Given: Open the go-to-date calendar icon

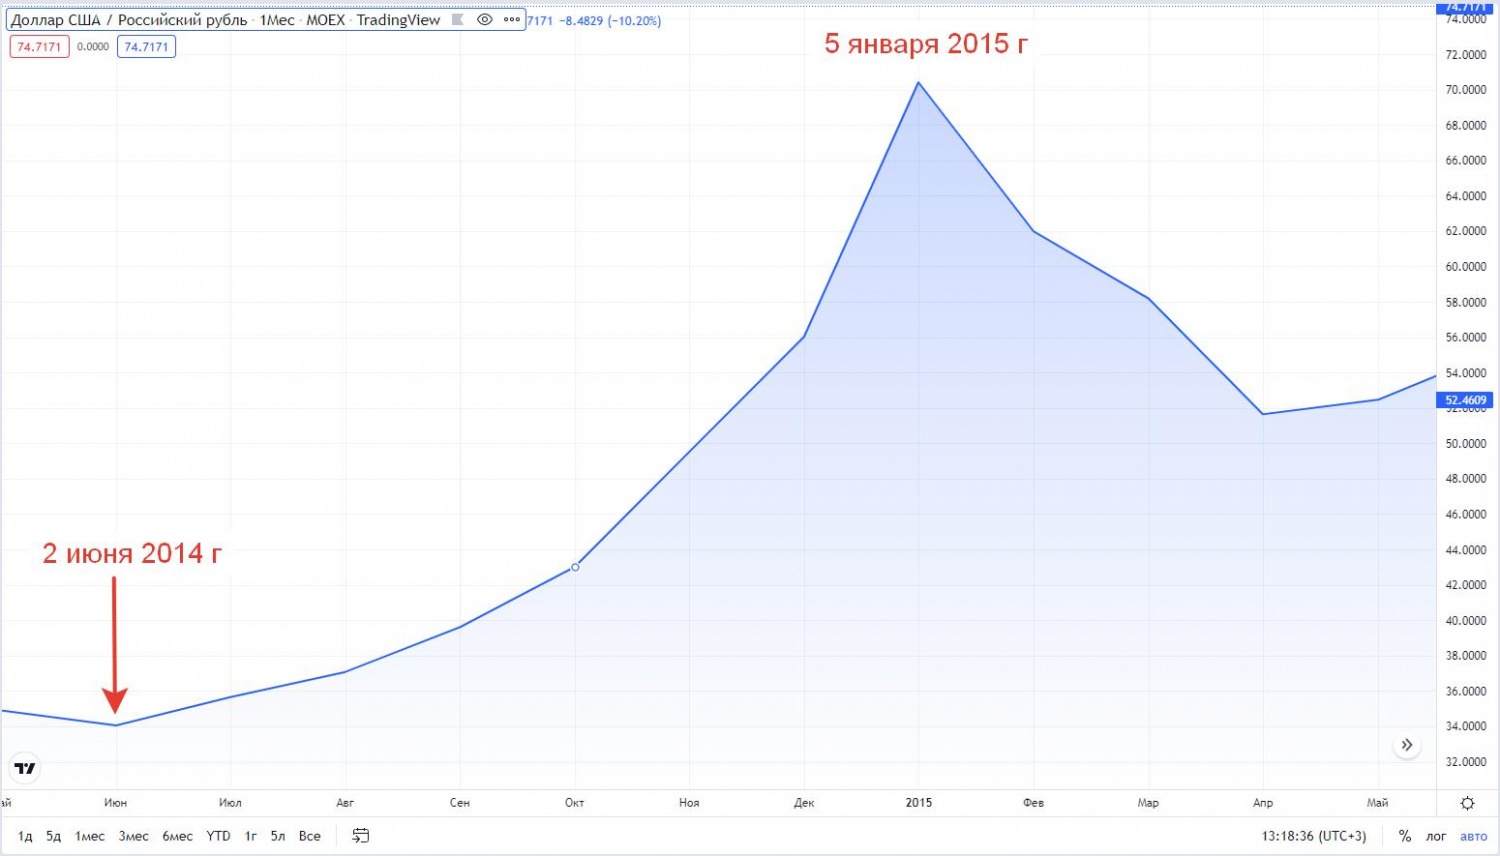Looking at the screenshot, I should coord(361,836).
